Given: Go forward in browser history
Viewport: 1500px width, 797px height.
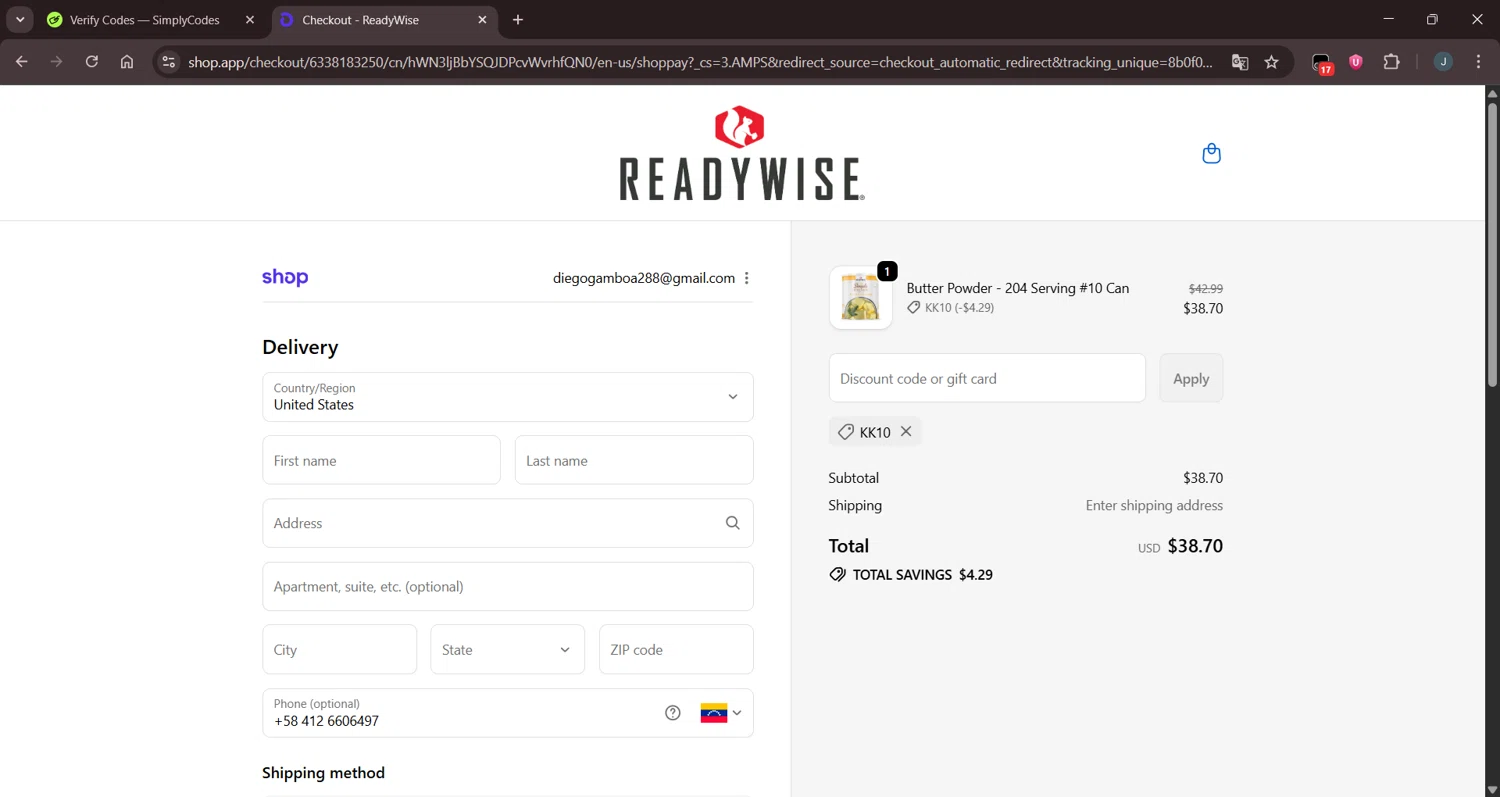Looking at the screenshot, I should click(x=56, y=62).
